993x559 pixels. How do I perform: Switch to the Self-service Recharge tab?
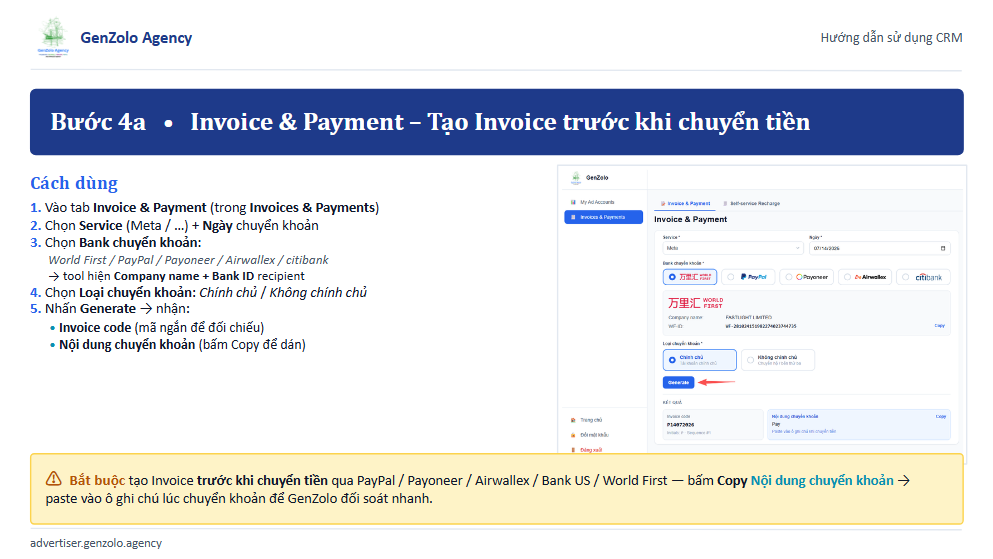point(752,203)
